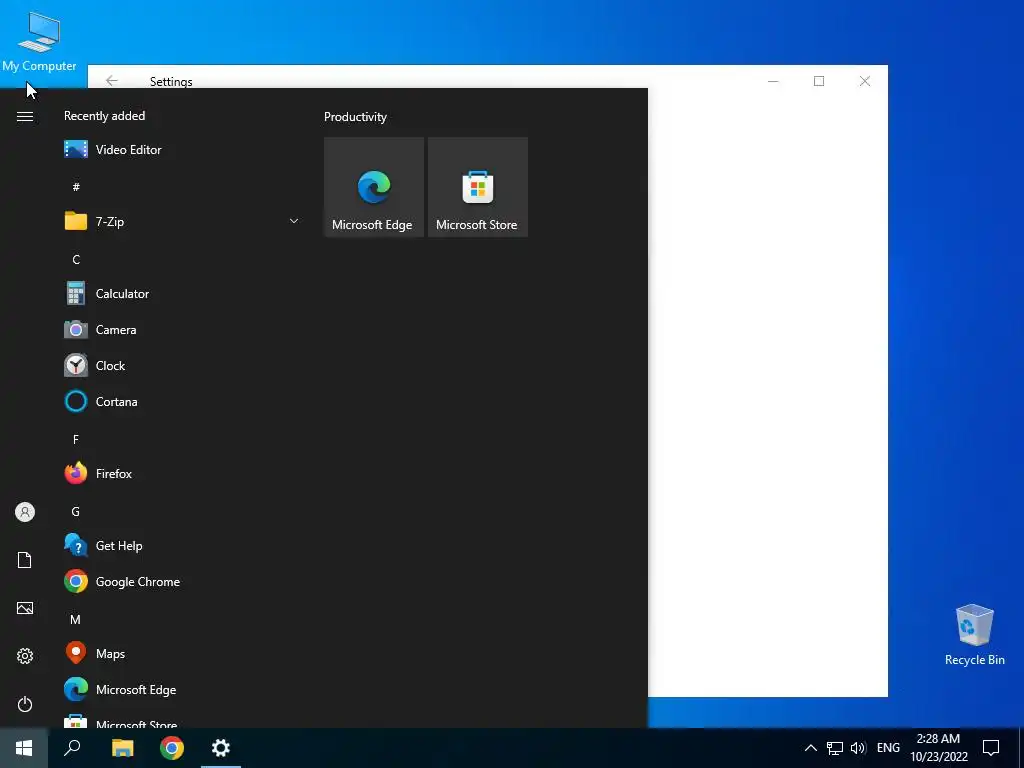Click the Microsoft Edge Productivity tile
The image size is (1024, 768).
coord(374,187)
